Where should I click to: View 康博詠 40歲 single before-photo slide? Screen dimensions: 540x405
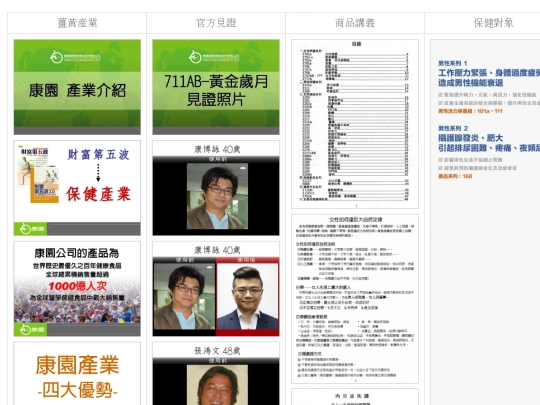[x=216, y=188]
